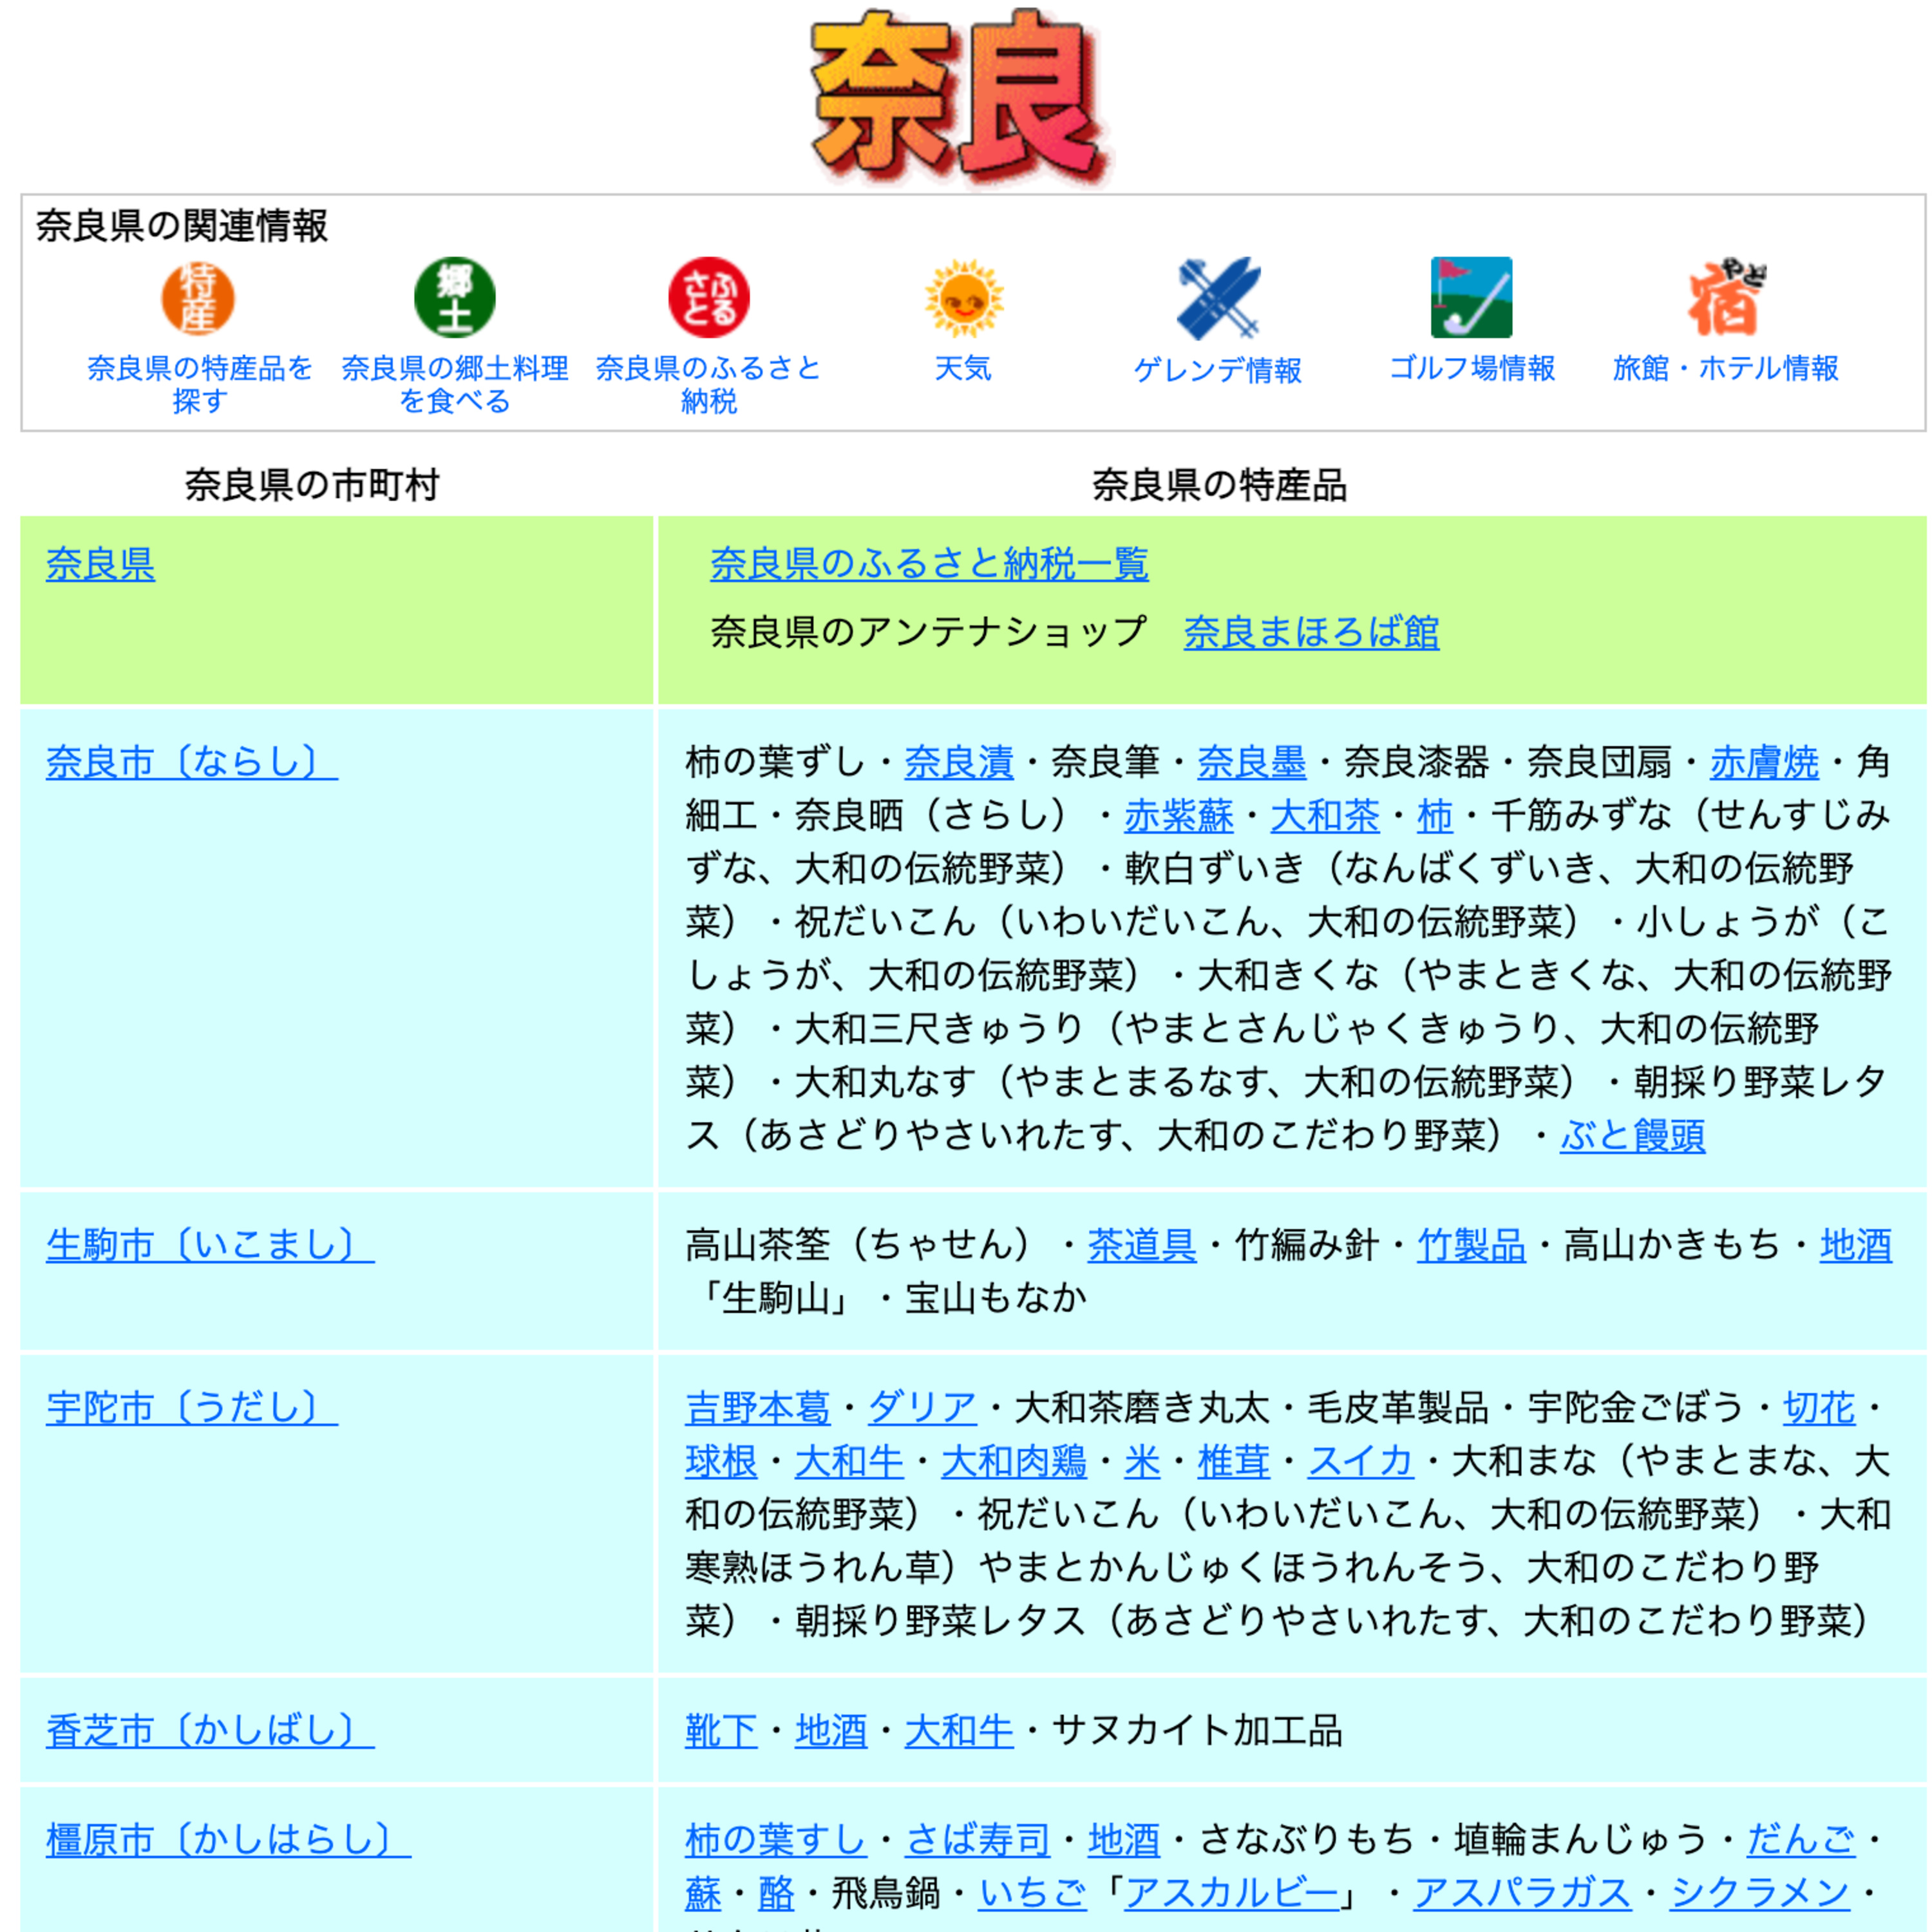
Task: Open the さば寿司 link
Action: click(978, 1840)
